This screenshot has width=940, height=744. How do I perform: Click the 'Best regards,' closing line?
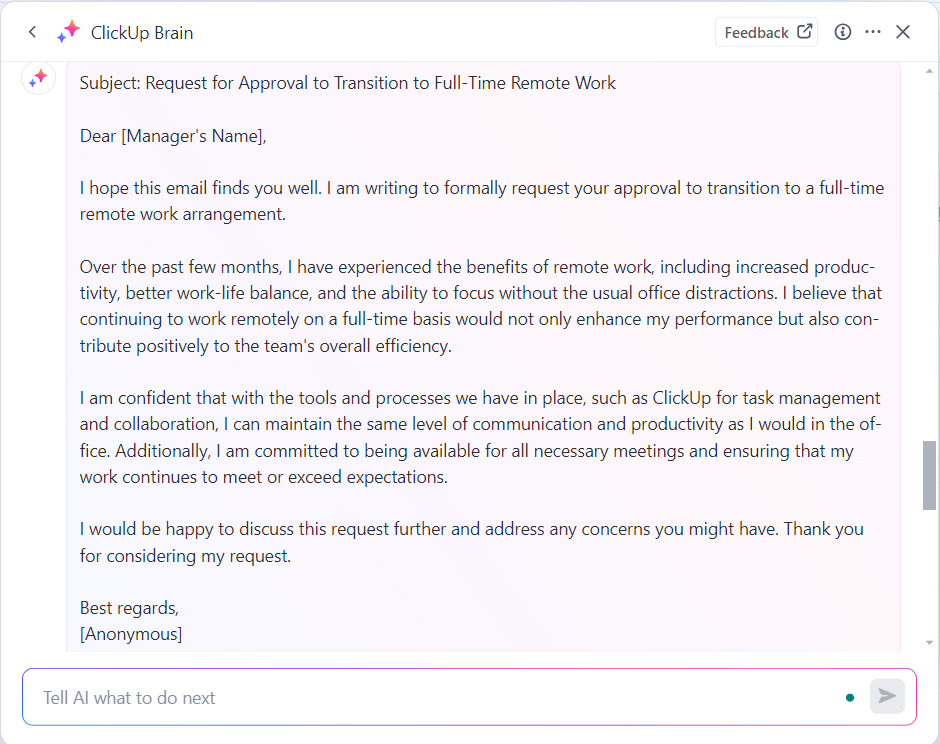click(x=129, y=607)
